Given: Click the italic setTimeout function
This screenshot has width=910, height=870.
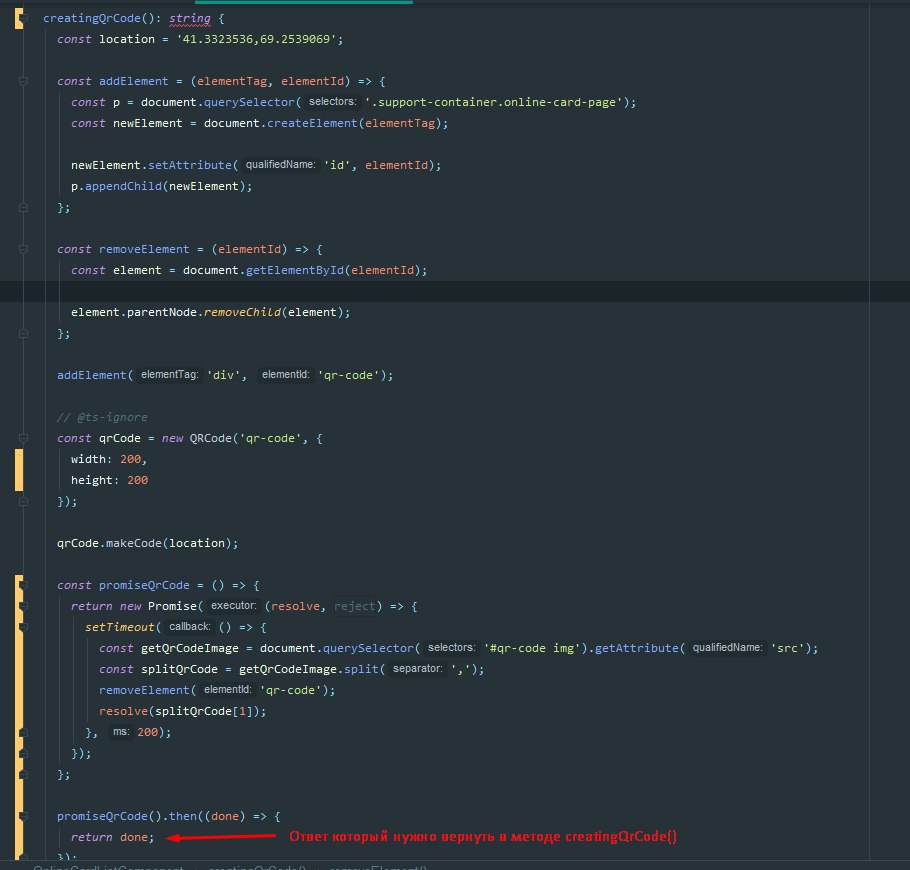Looking at the screenshot, I should point(120,627).
